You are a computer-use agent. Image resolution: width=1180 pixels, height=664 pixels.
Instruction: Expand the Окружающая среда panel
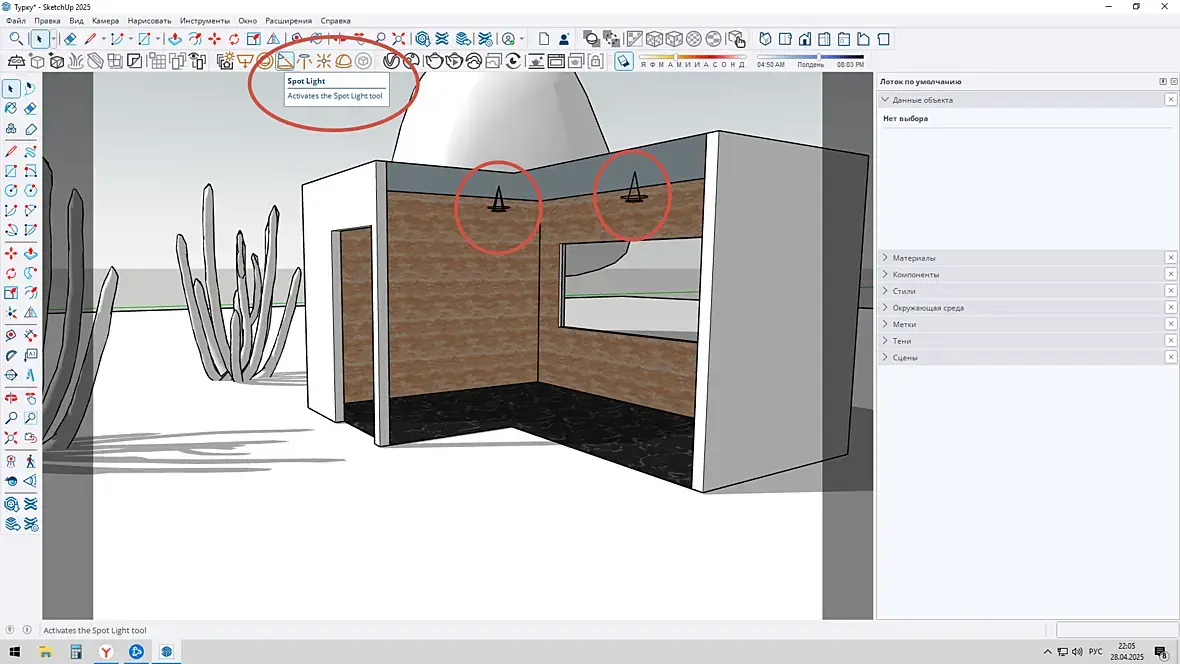(885, 307)
